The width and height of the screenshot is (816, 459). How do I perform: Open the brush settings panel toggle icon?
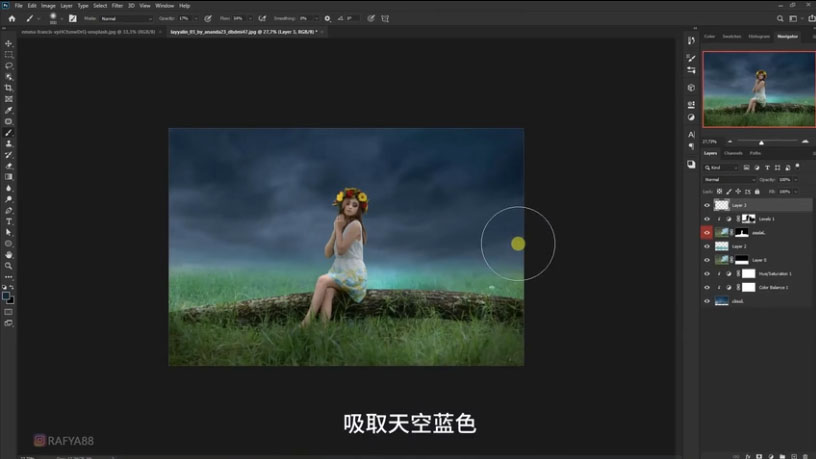coord(72,18)
